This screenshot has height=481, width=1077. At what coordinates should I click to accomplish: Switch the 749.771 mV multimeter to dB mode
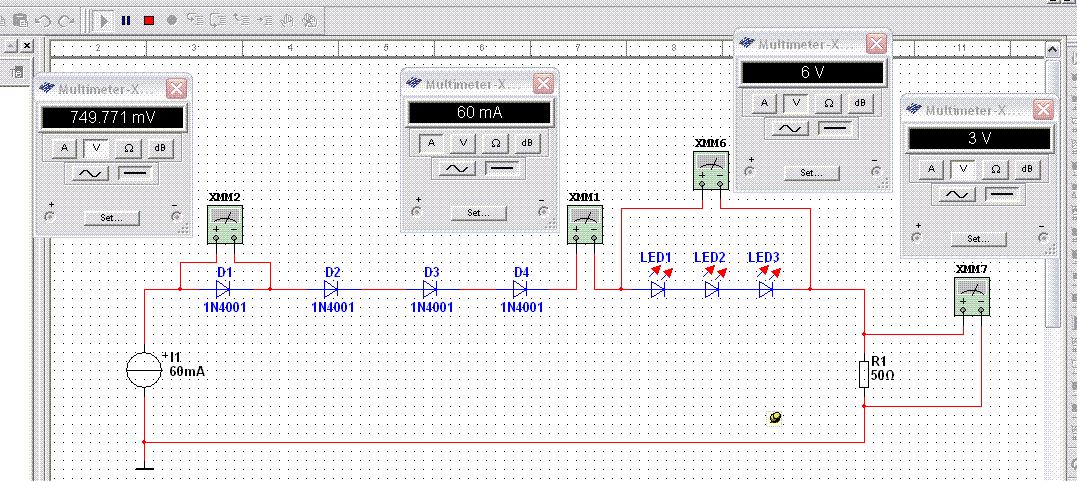click(x=162, y=148)
